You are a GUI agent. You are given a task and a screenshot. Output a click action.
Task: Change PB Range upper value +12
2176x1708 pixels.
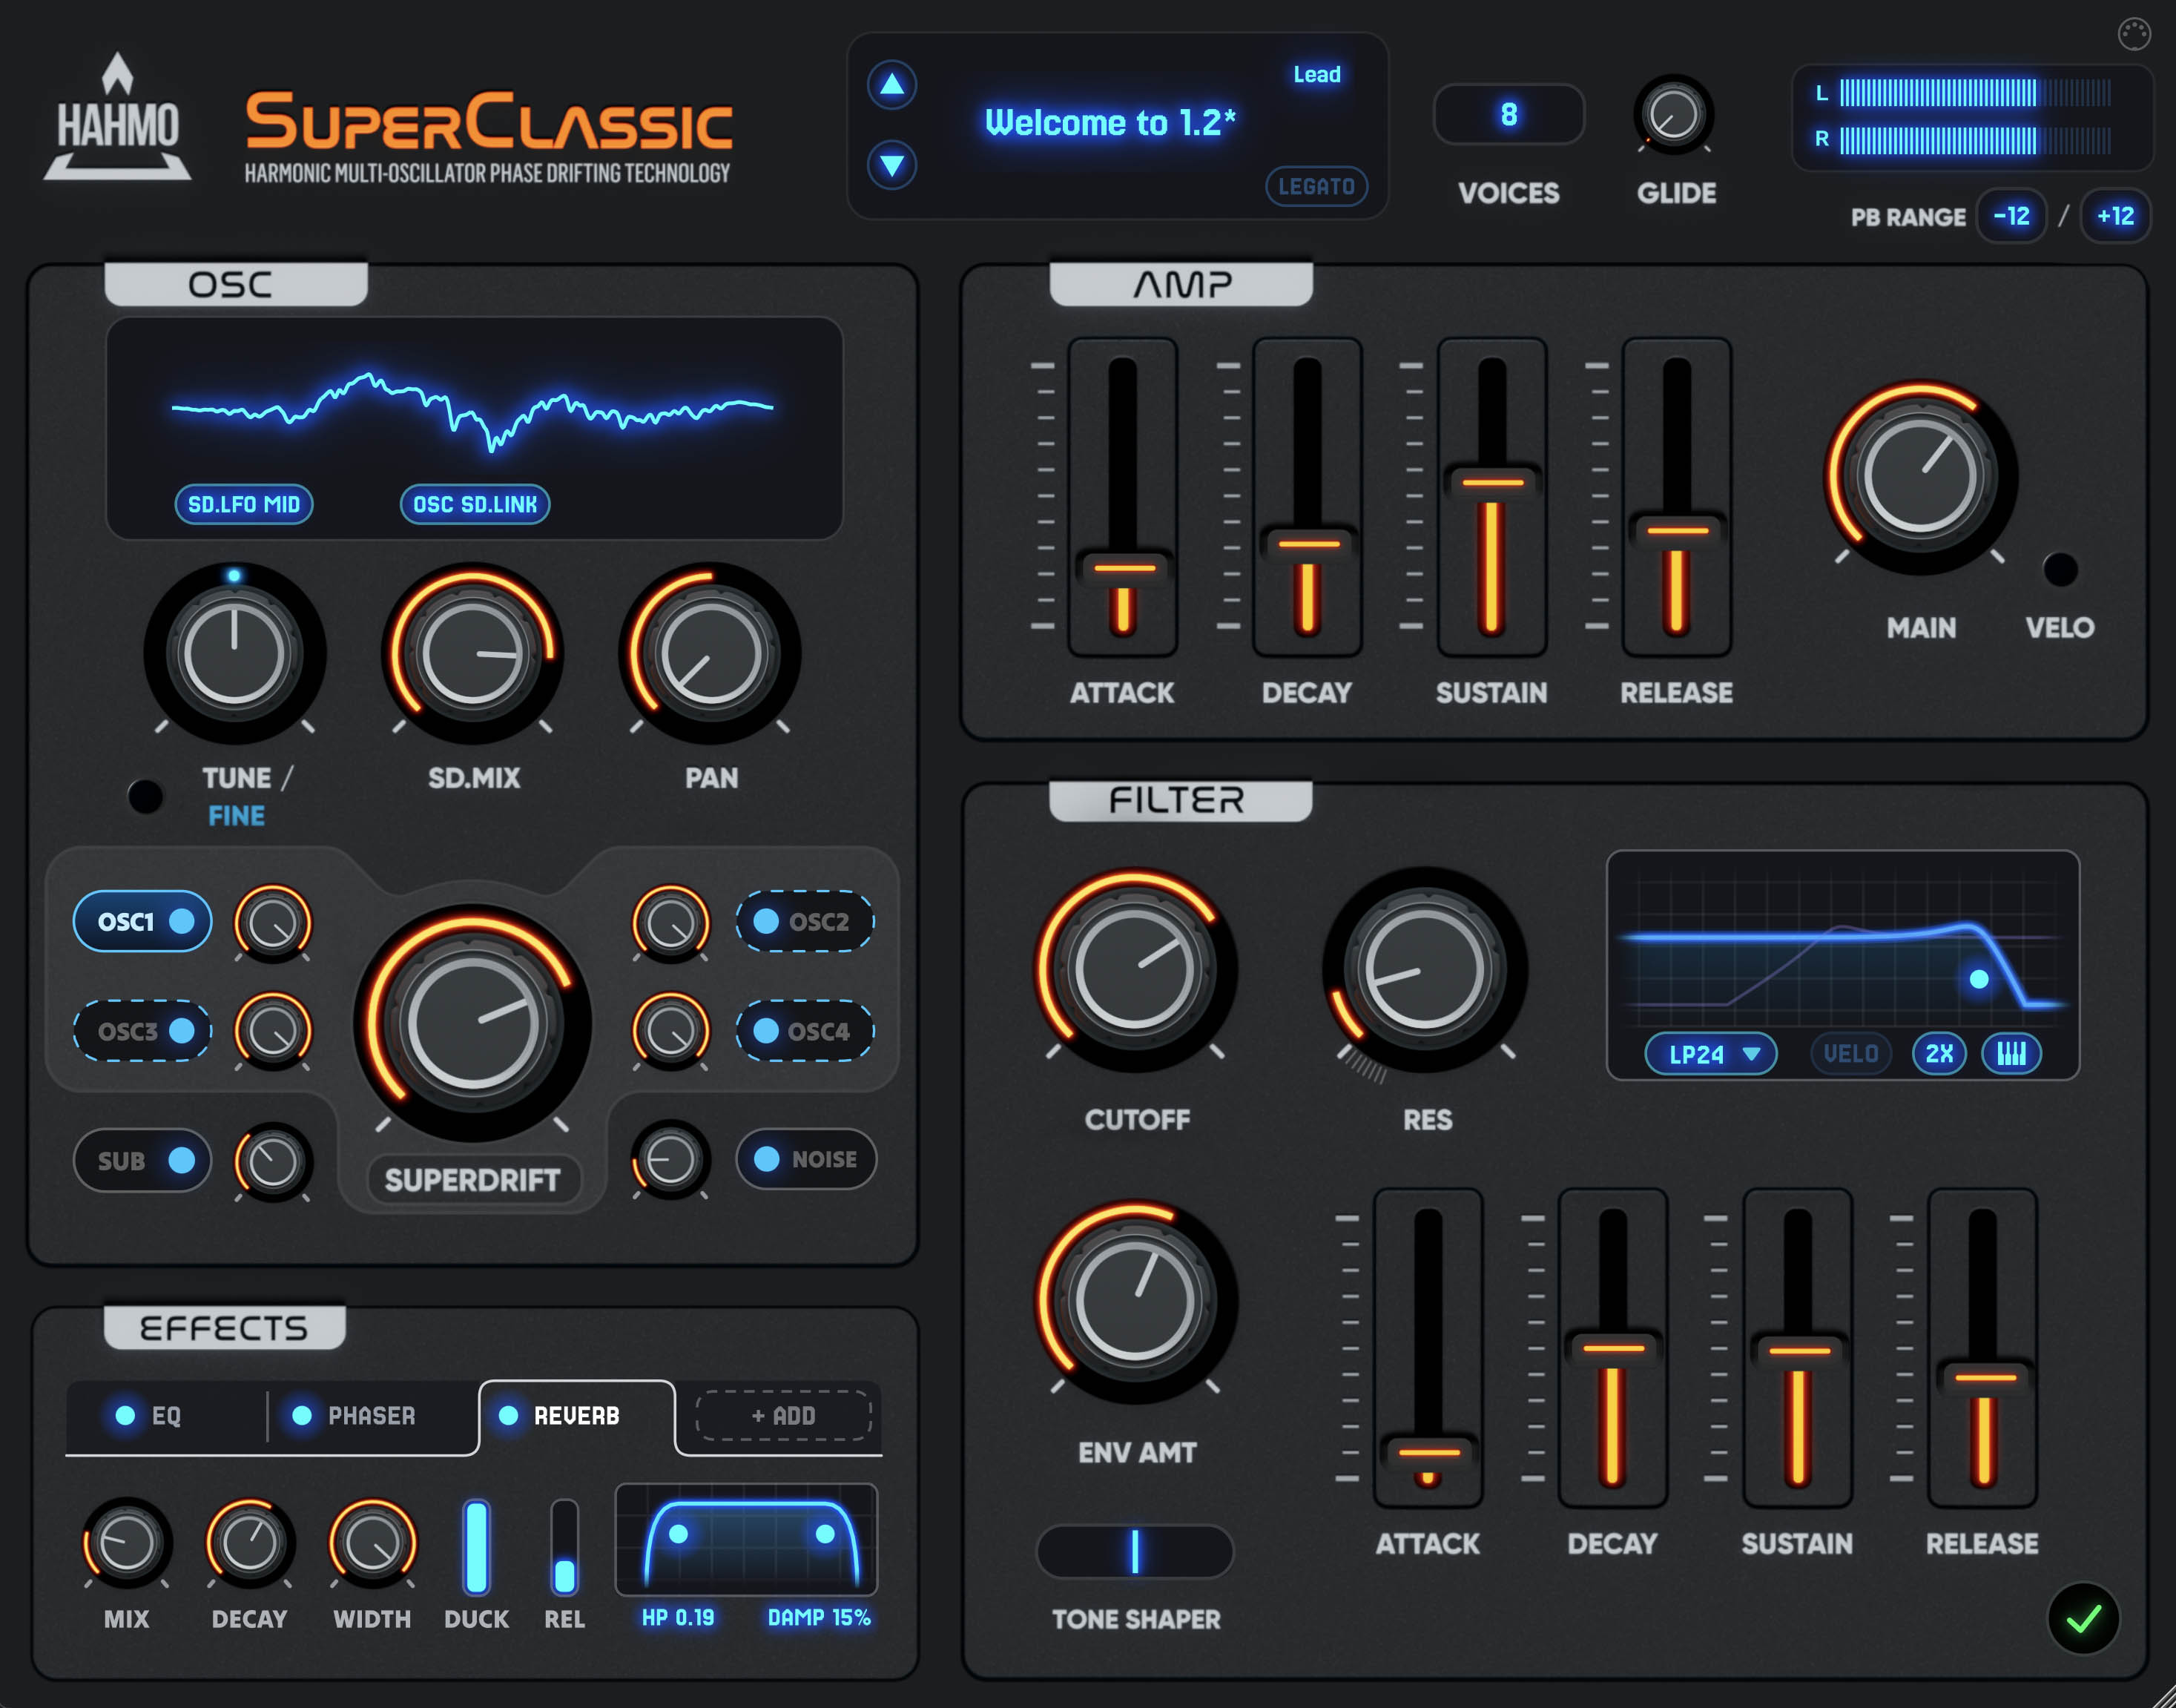click(2115, 216)
